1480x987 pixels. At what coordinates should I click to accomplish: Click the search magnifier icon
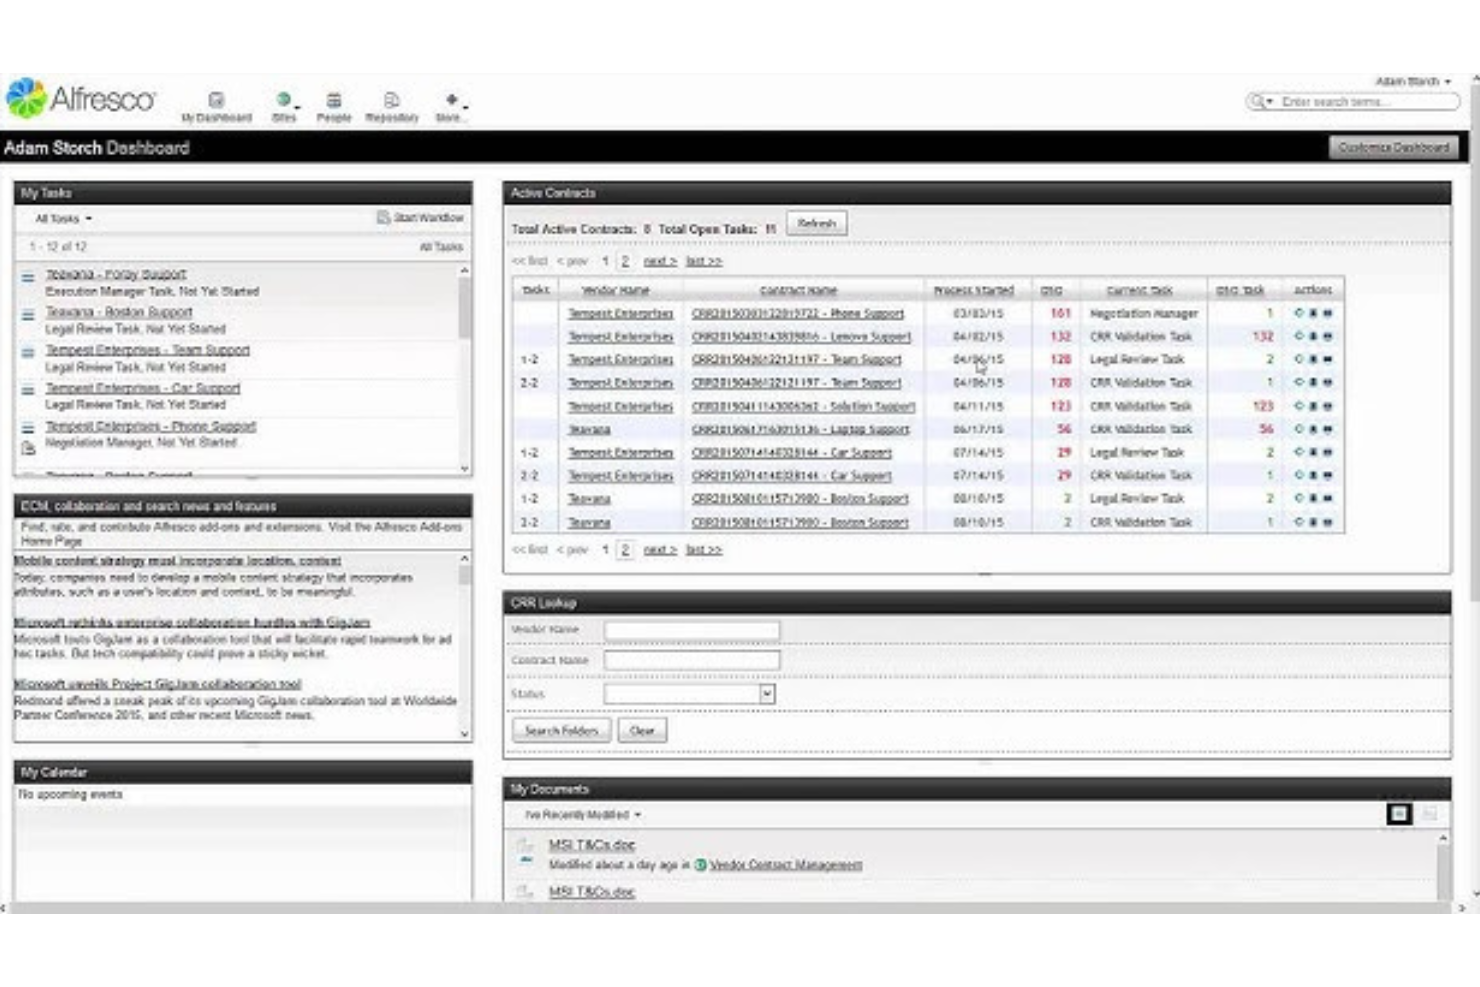(1257, 101)
